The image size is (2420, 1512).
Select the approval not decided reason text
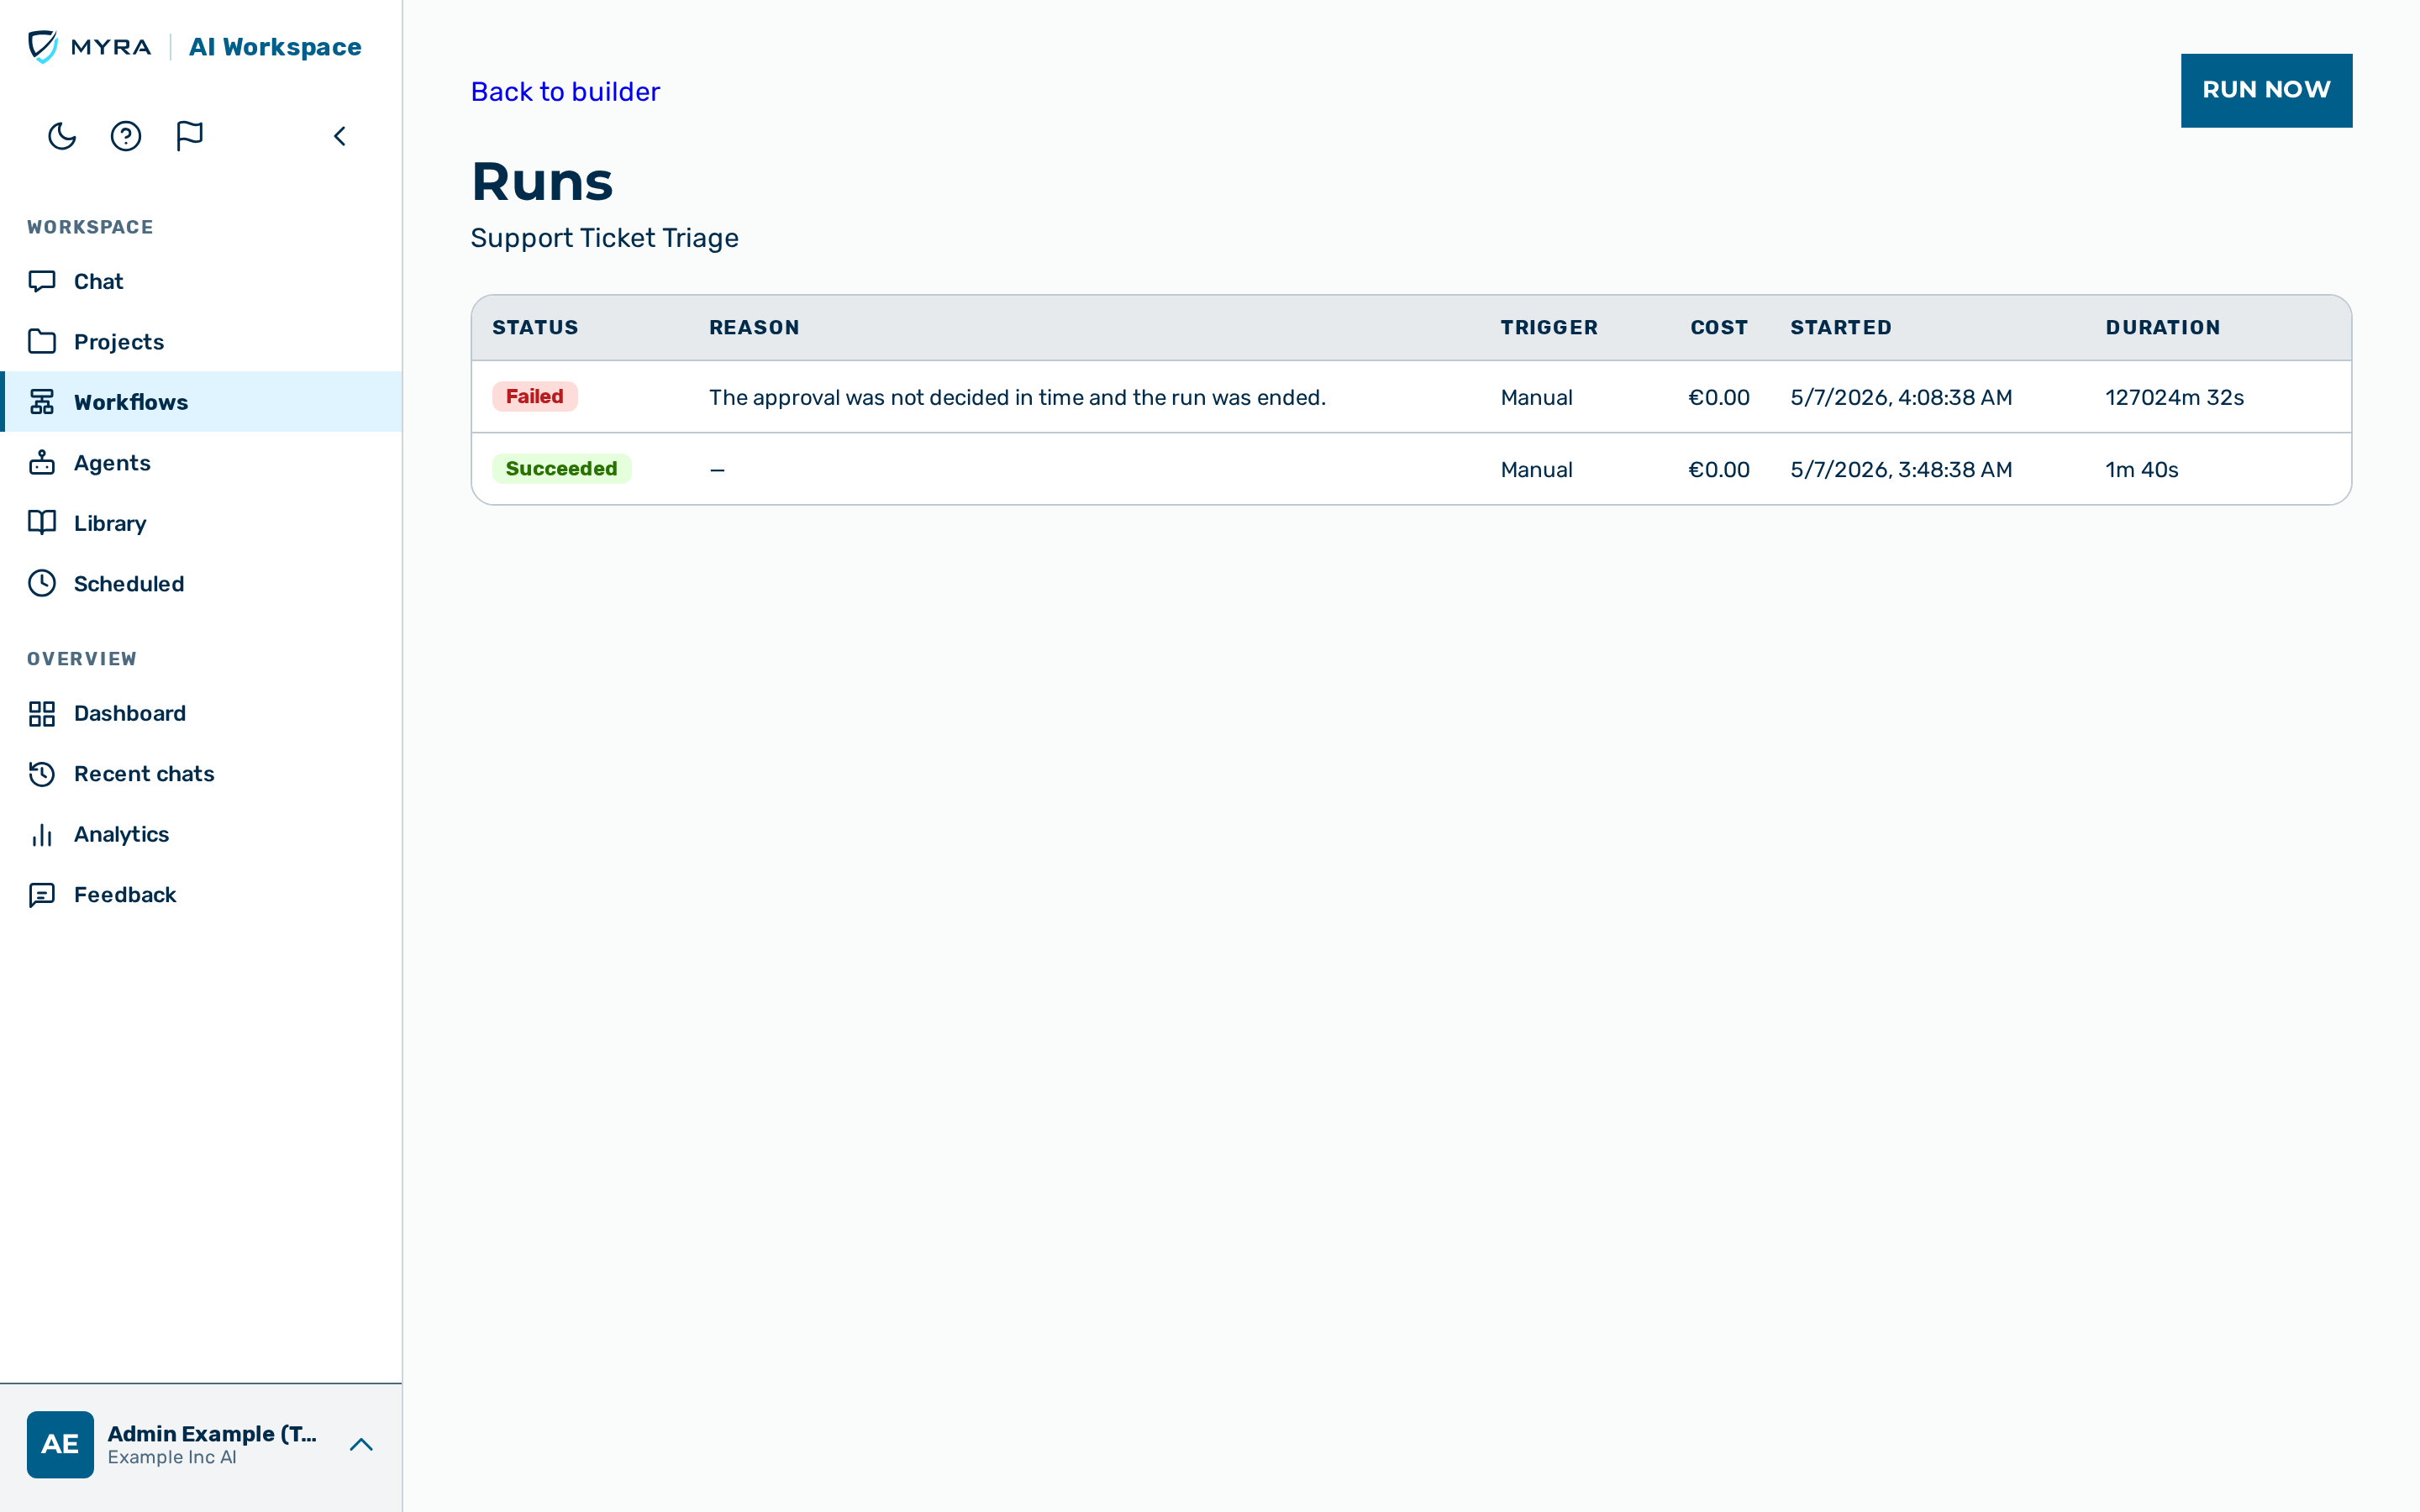(x=1017, y=397)
